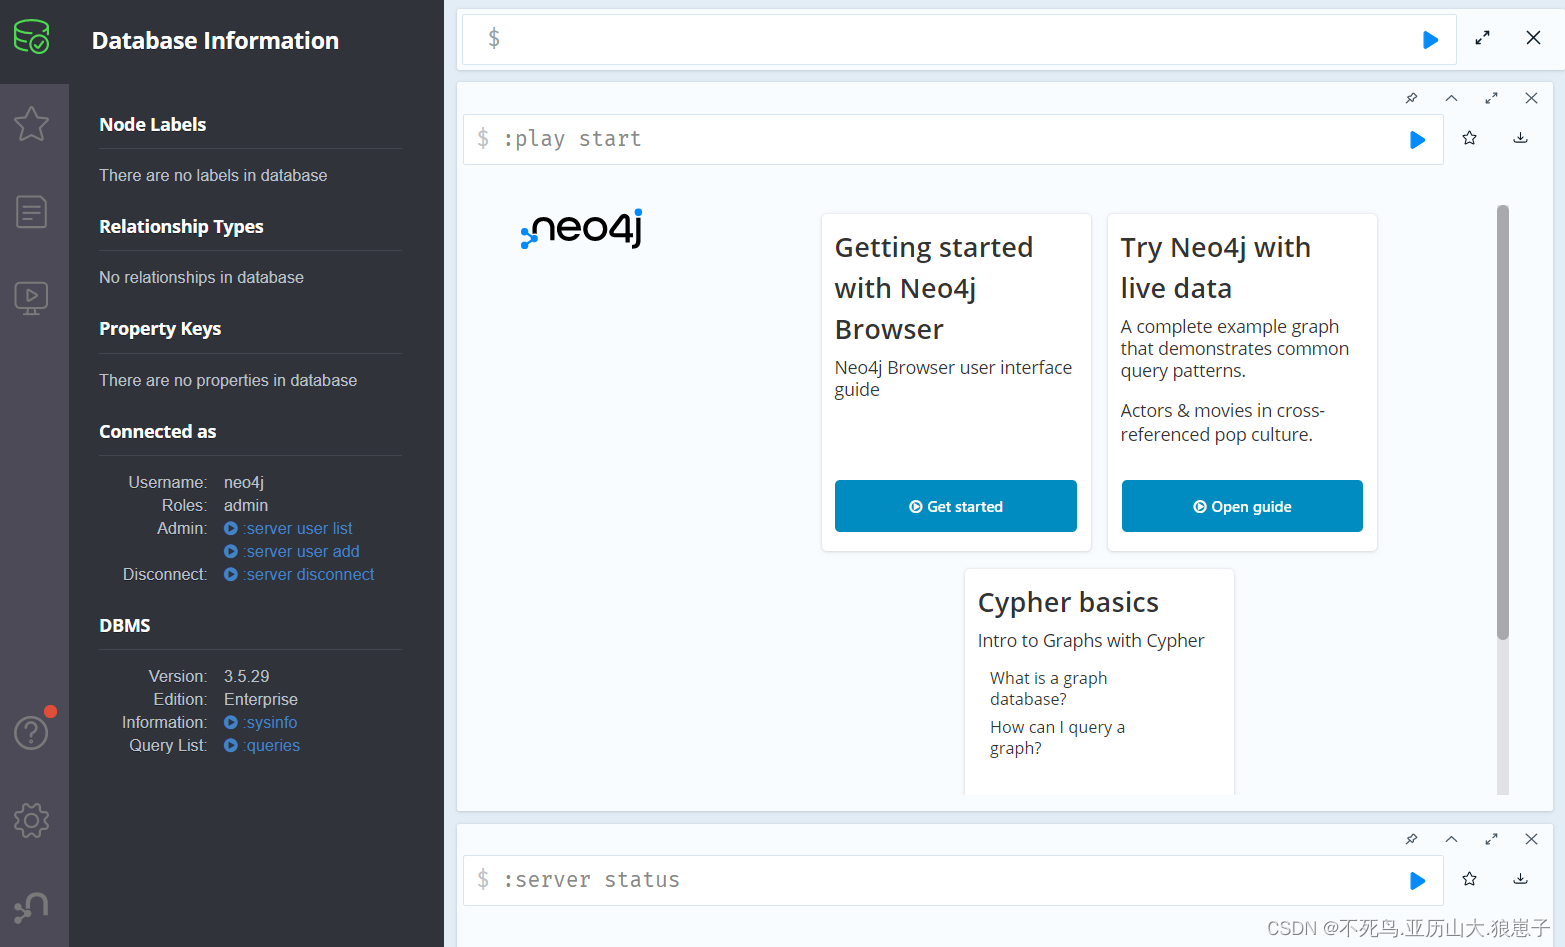Run the :play start command

click(1417, 139)
